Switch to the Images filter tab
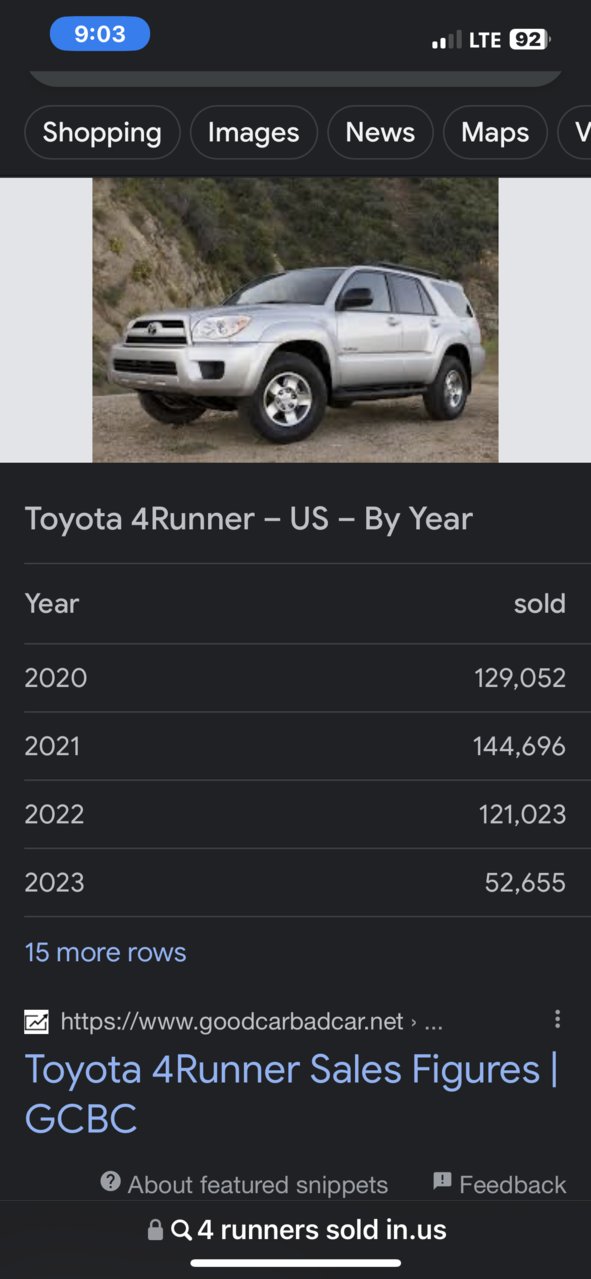 tap(253, 132)
